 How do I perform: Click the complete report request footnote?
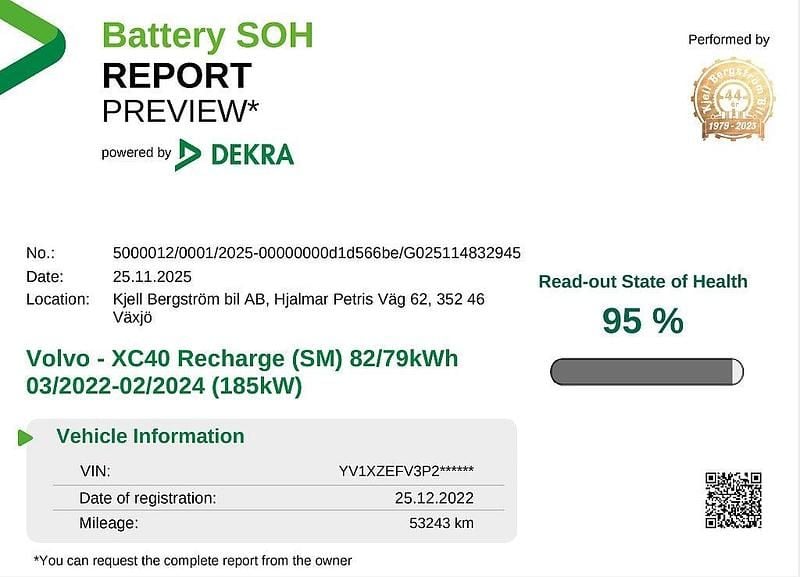pos(193,560)
